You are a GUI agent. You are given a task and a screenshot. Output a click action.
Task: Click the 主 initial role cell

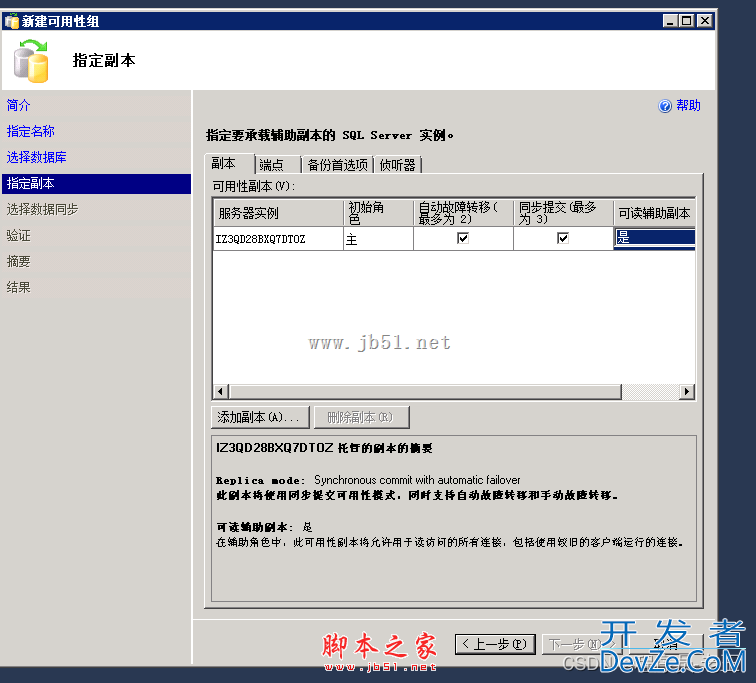tap(378, 239)
